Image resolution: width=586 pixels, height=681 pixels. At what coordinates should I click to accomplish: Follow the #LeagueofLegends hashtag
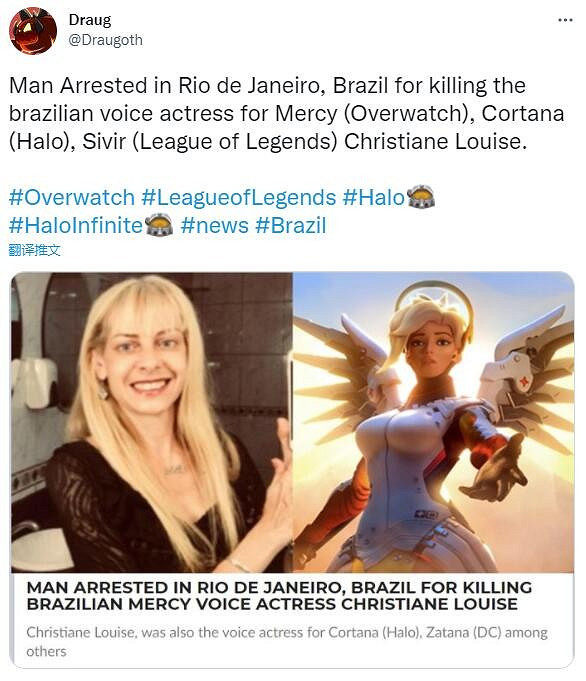238,198
